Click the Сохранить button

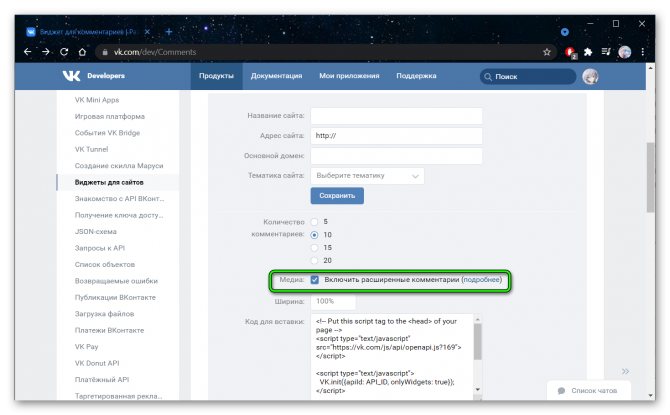click(x=337, y=195)
